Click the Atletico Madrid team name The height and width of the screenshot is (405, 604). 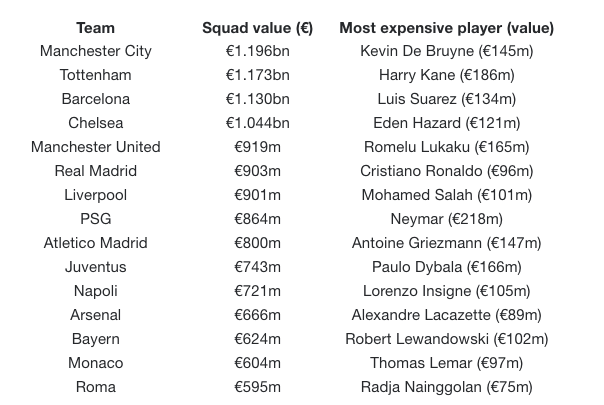click(x=96, y=243)
